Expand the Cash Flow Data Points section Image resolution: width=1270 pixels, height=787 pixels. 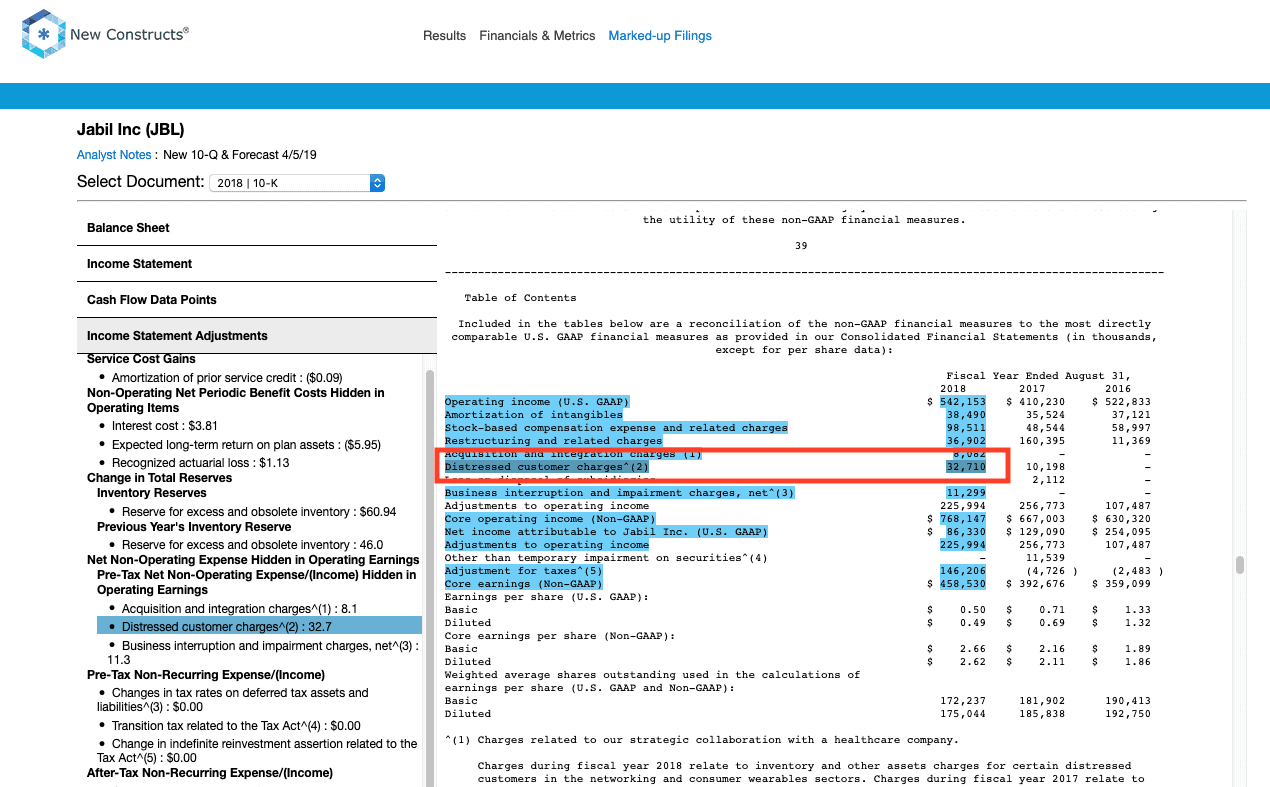click(x=257, y=300)
